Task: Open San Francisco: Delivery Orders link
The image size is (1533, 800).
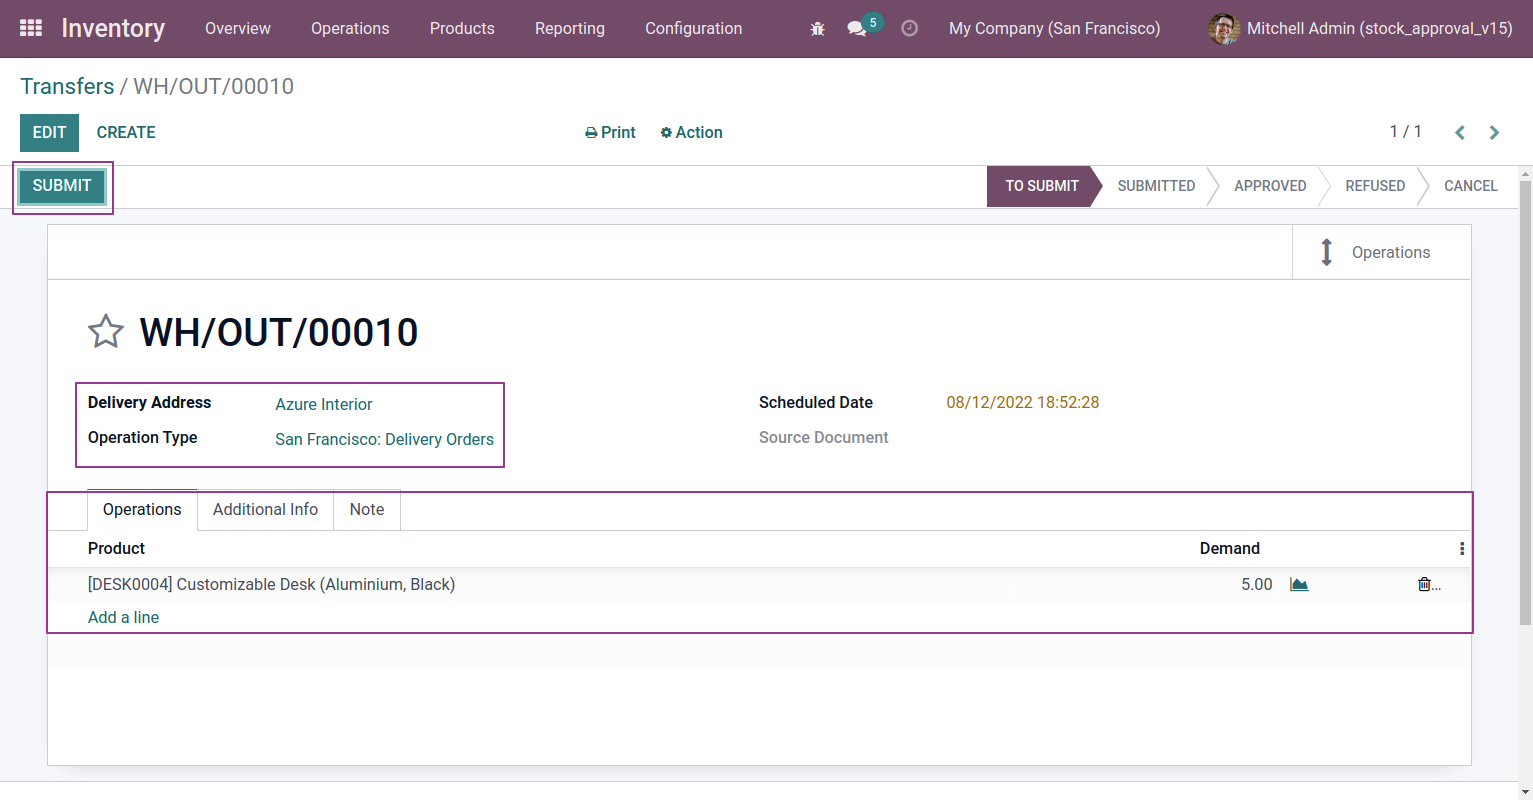Action: [385, 439]
